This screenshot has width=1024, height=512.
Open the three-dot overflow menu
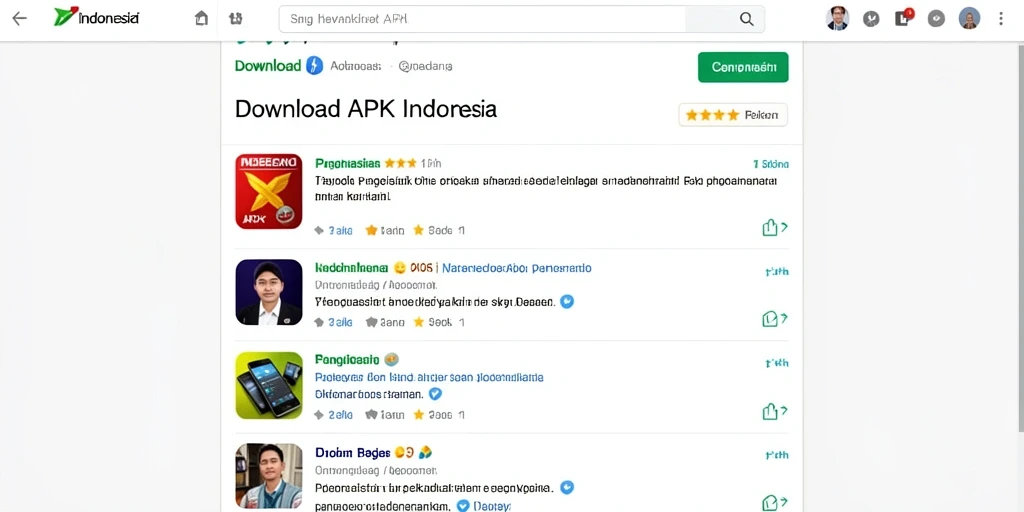tap(1001, 18)
